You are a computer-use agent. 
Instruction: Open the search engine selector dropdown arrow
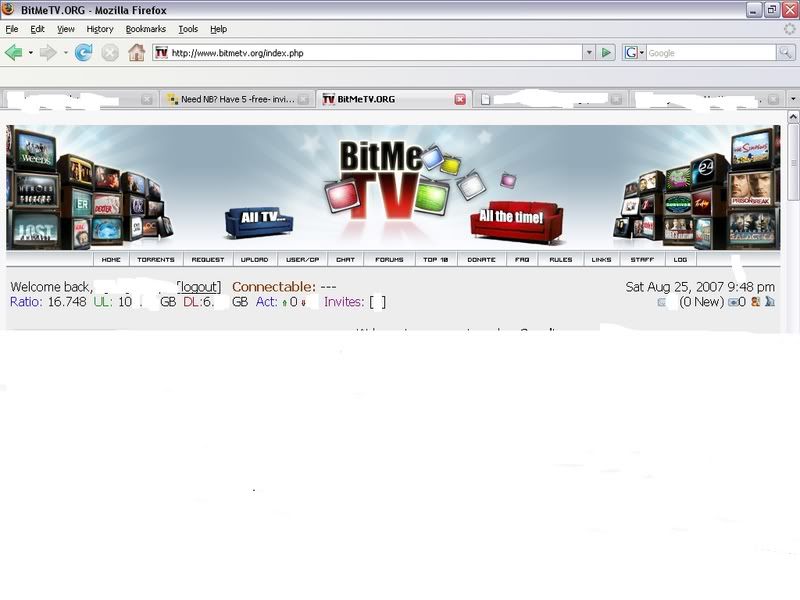641,53
